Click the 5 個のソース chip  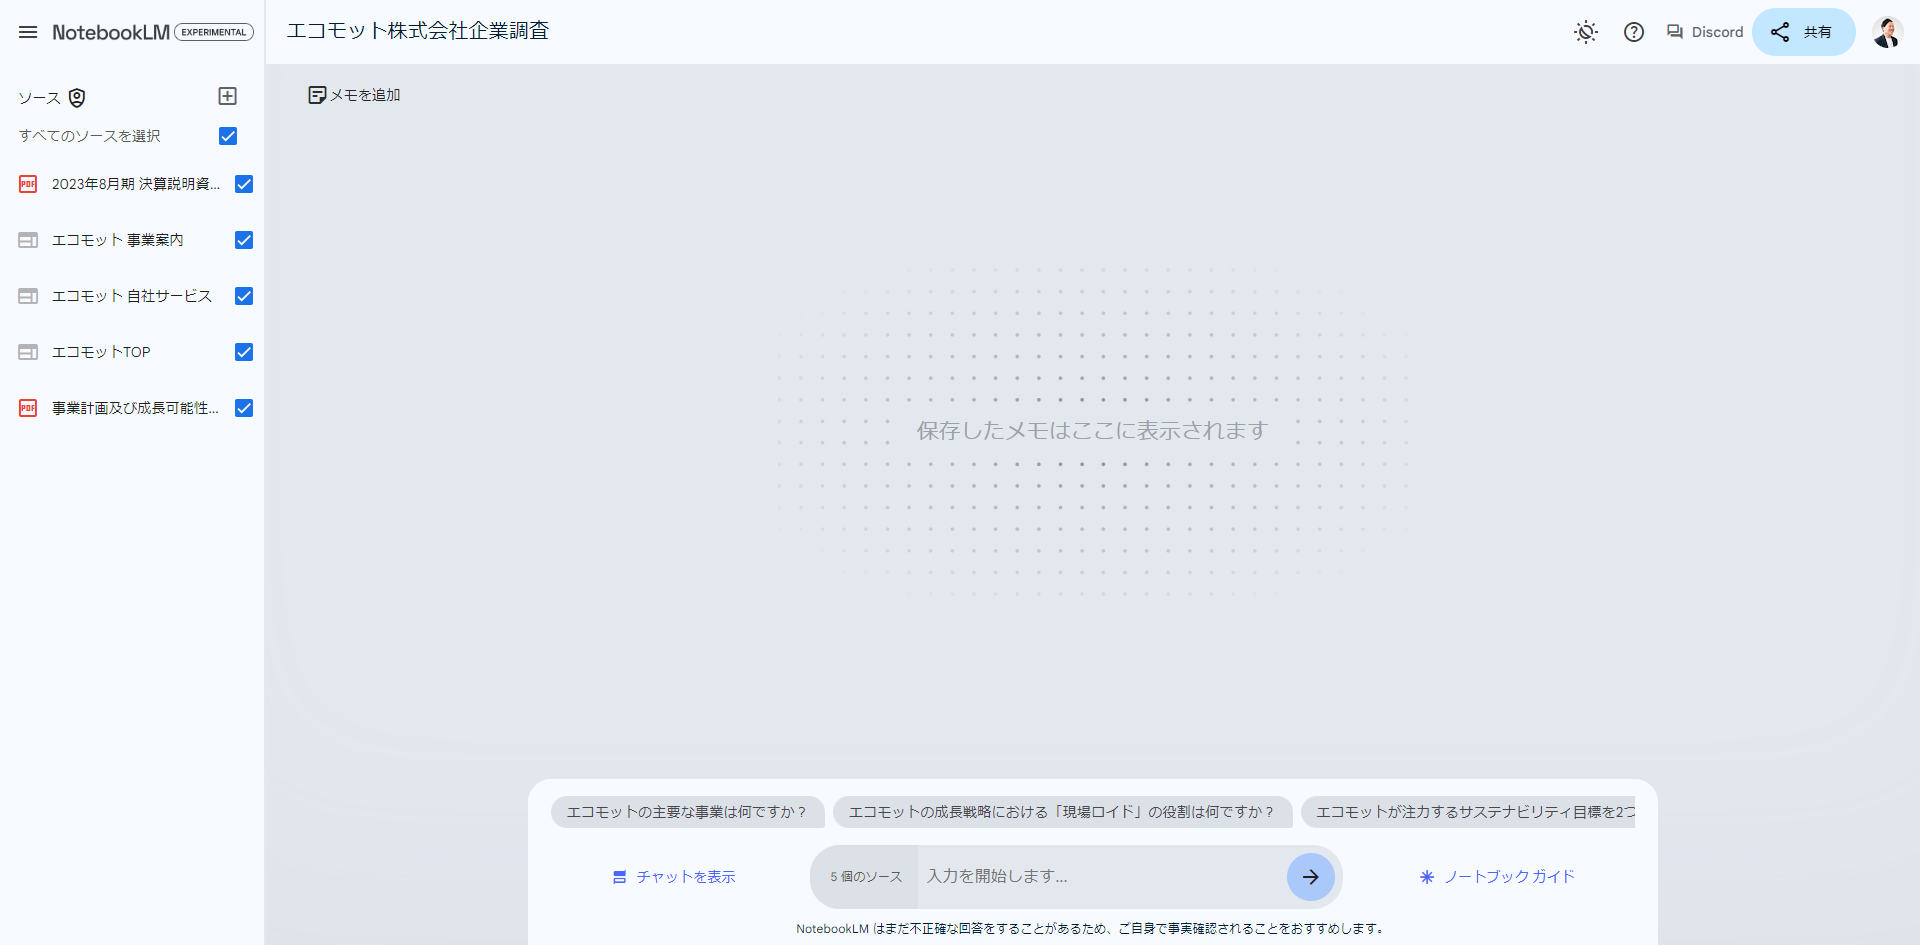point(865,877)
